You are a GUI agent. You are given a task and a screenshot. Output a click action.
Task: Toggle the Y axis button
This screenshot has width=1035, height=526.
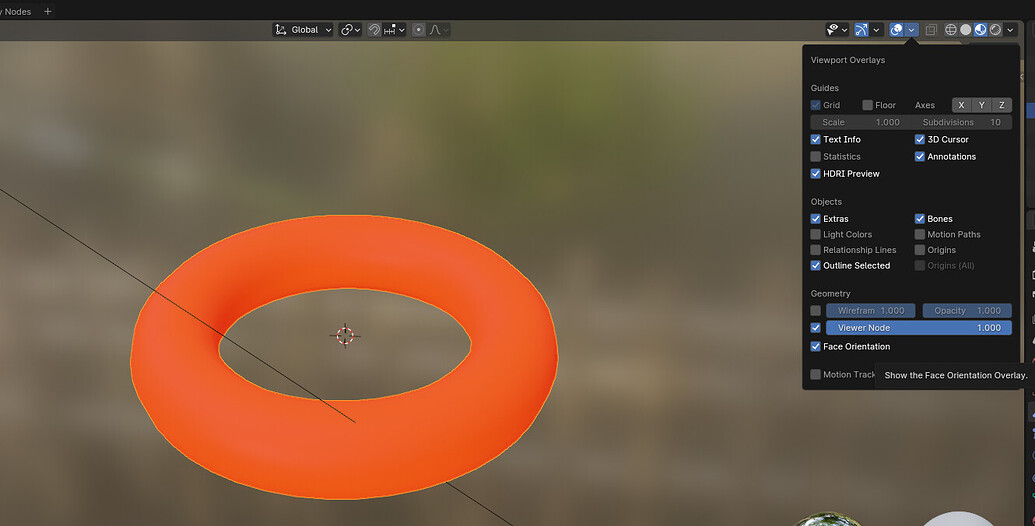tap(982, 105)
